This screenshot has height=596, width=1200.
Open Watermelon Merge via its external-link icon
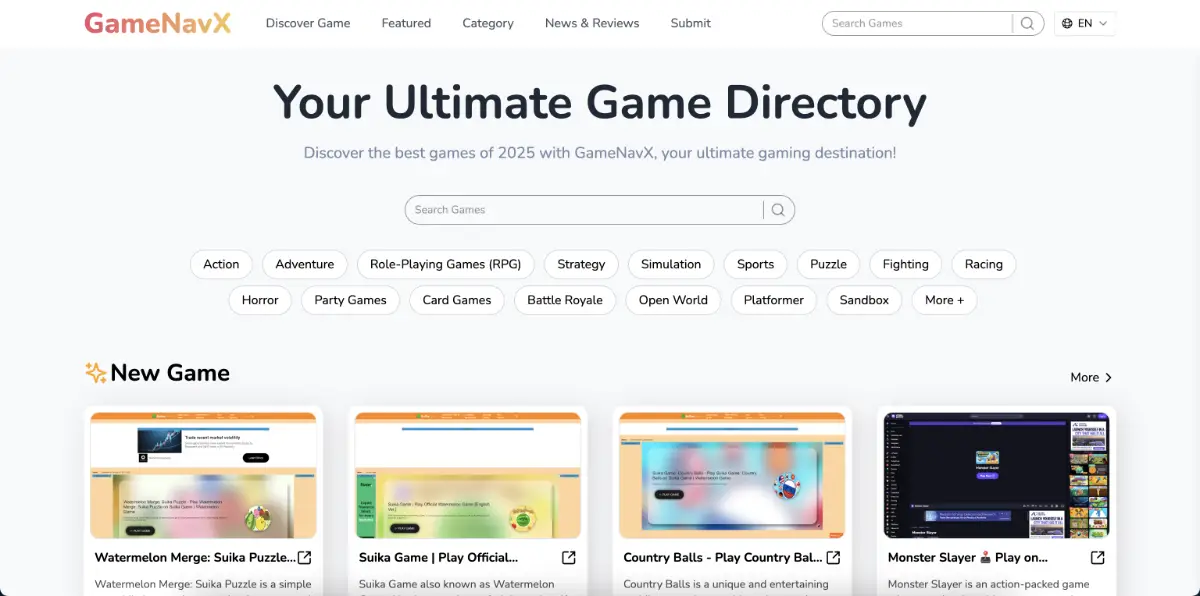click(x=304, y=557)
